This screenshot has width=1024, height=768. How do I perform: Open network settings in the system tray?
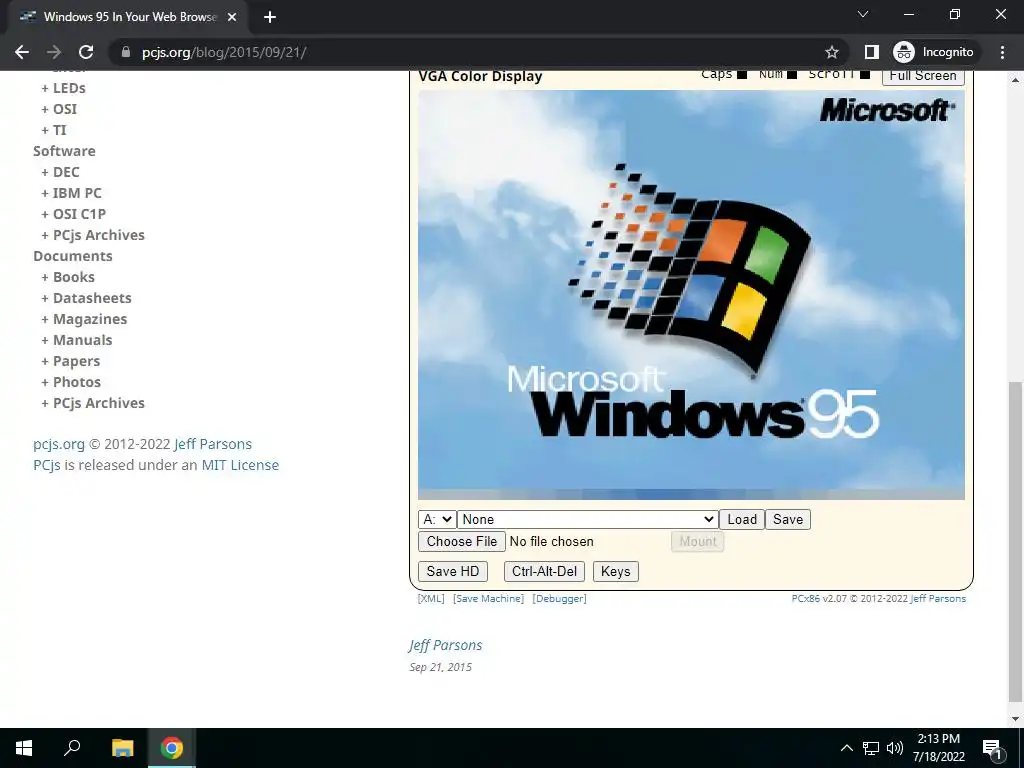click(871, 748)
